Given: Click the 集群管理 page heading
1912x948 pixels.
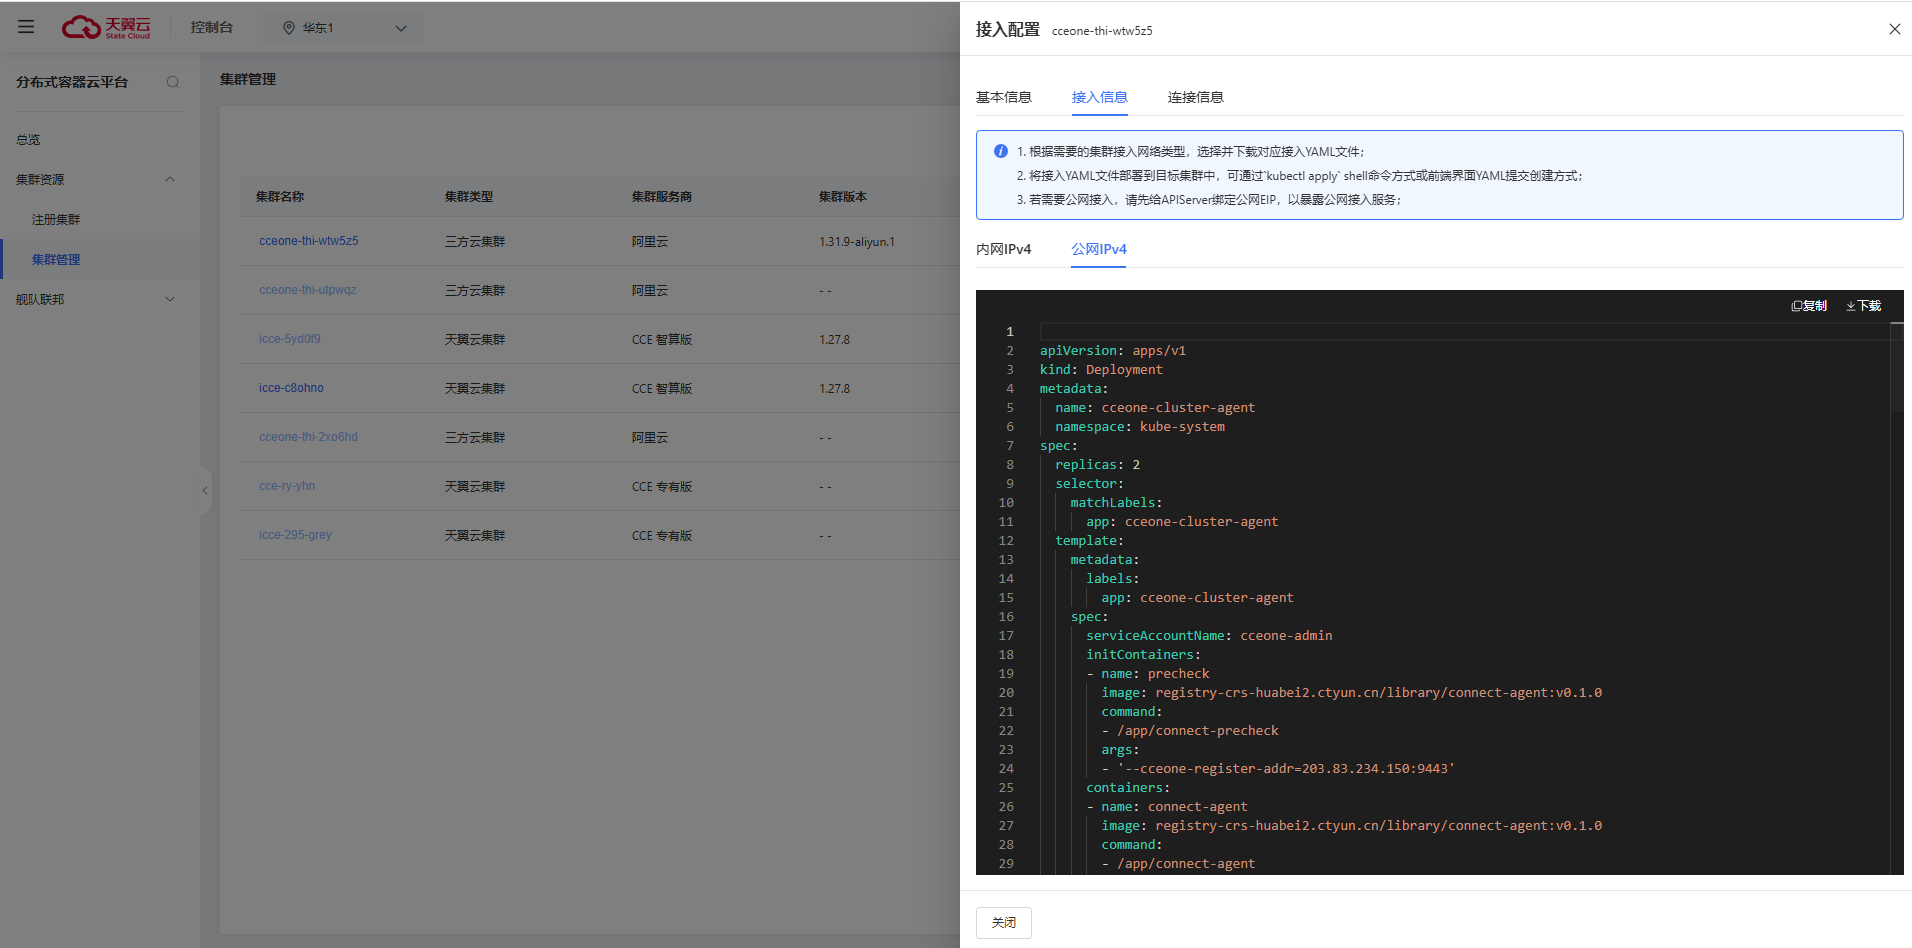Looking at the screenshot, I should [x=248, y=79].
